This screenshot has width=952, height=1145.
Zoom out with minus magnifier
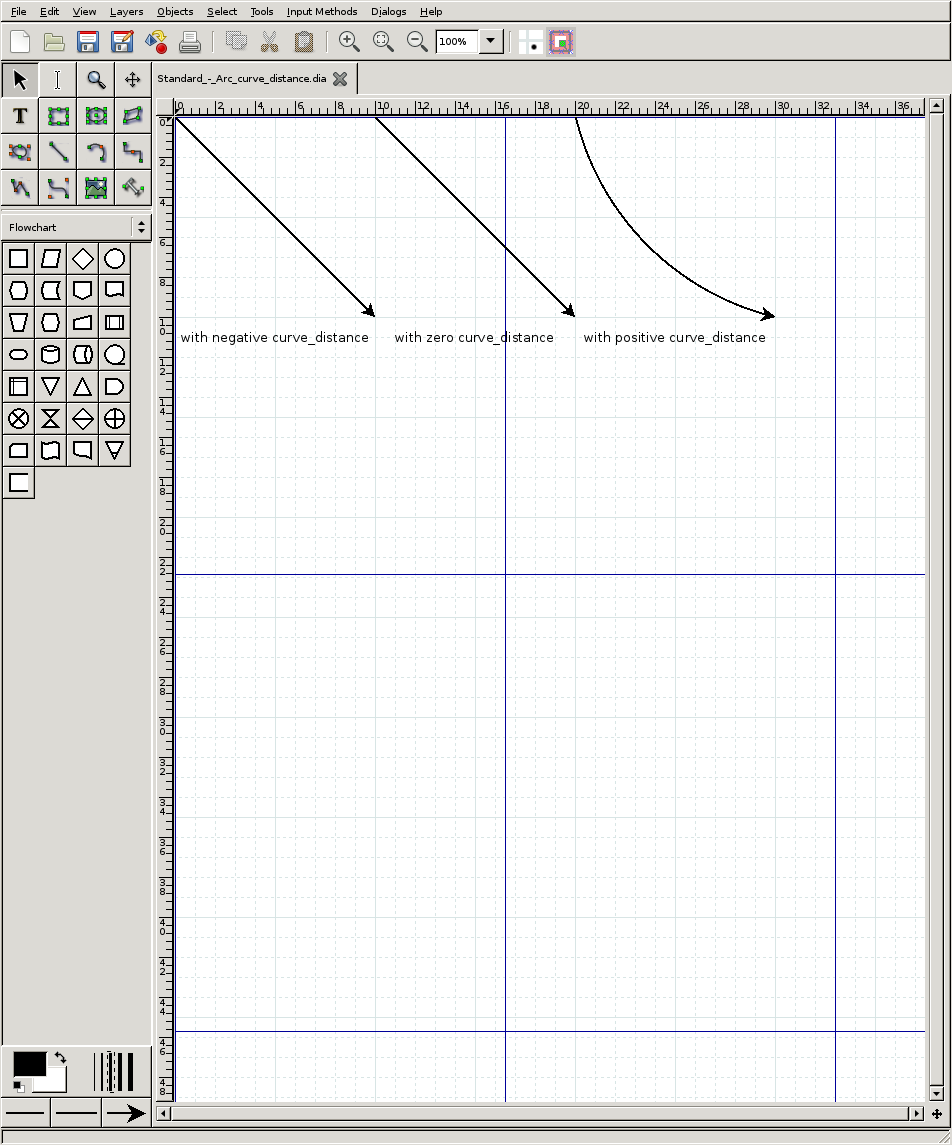(417, 42)
